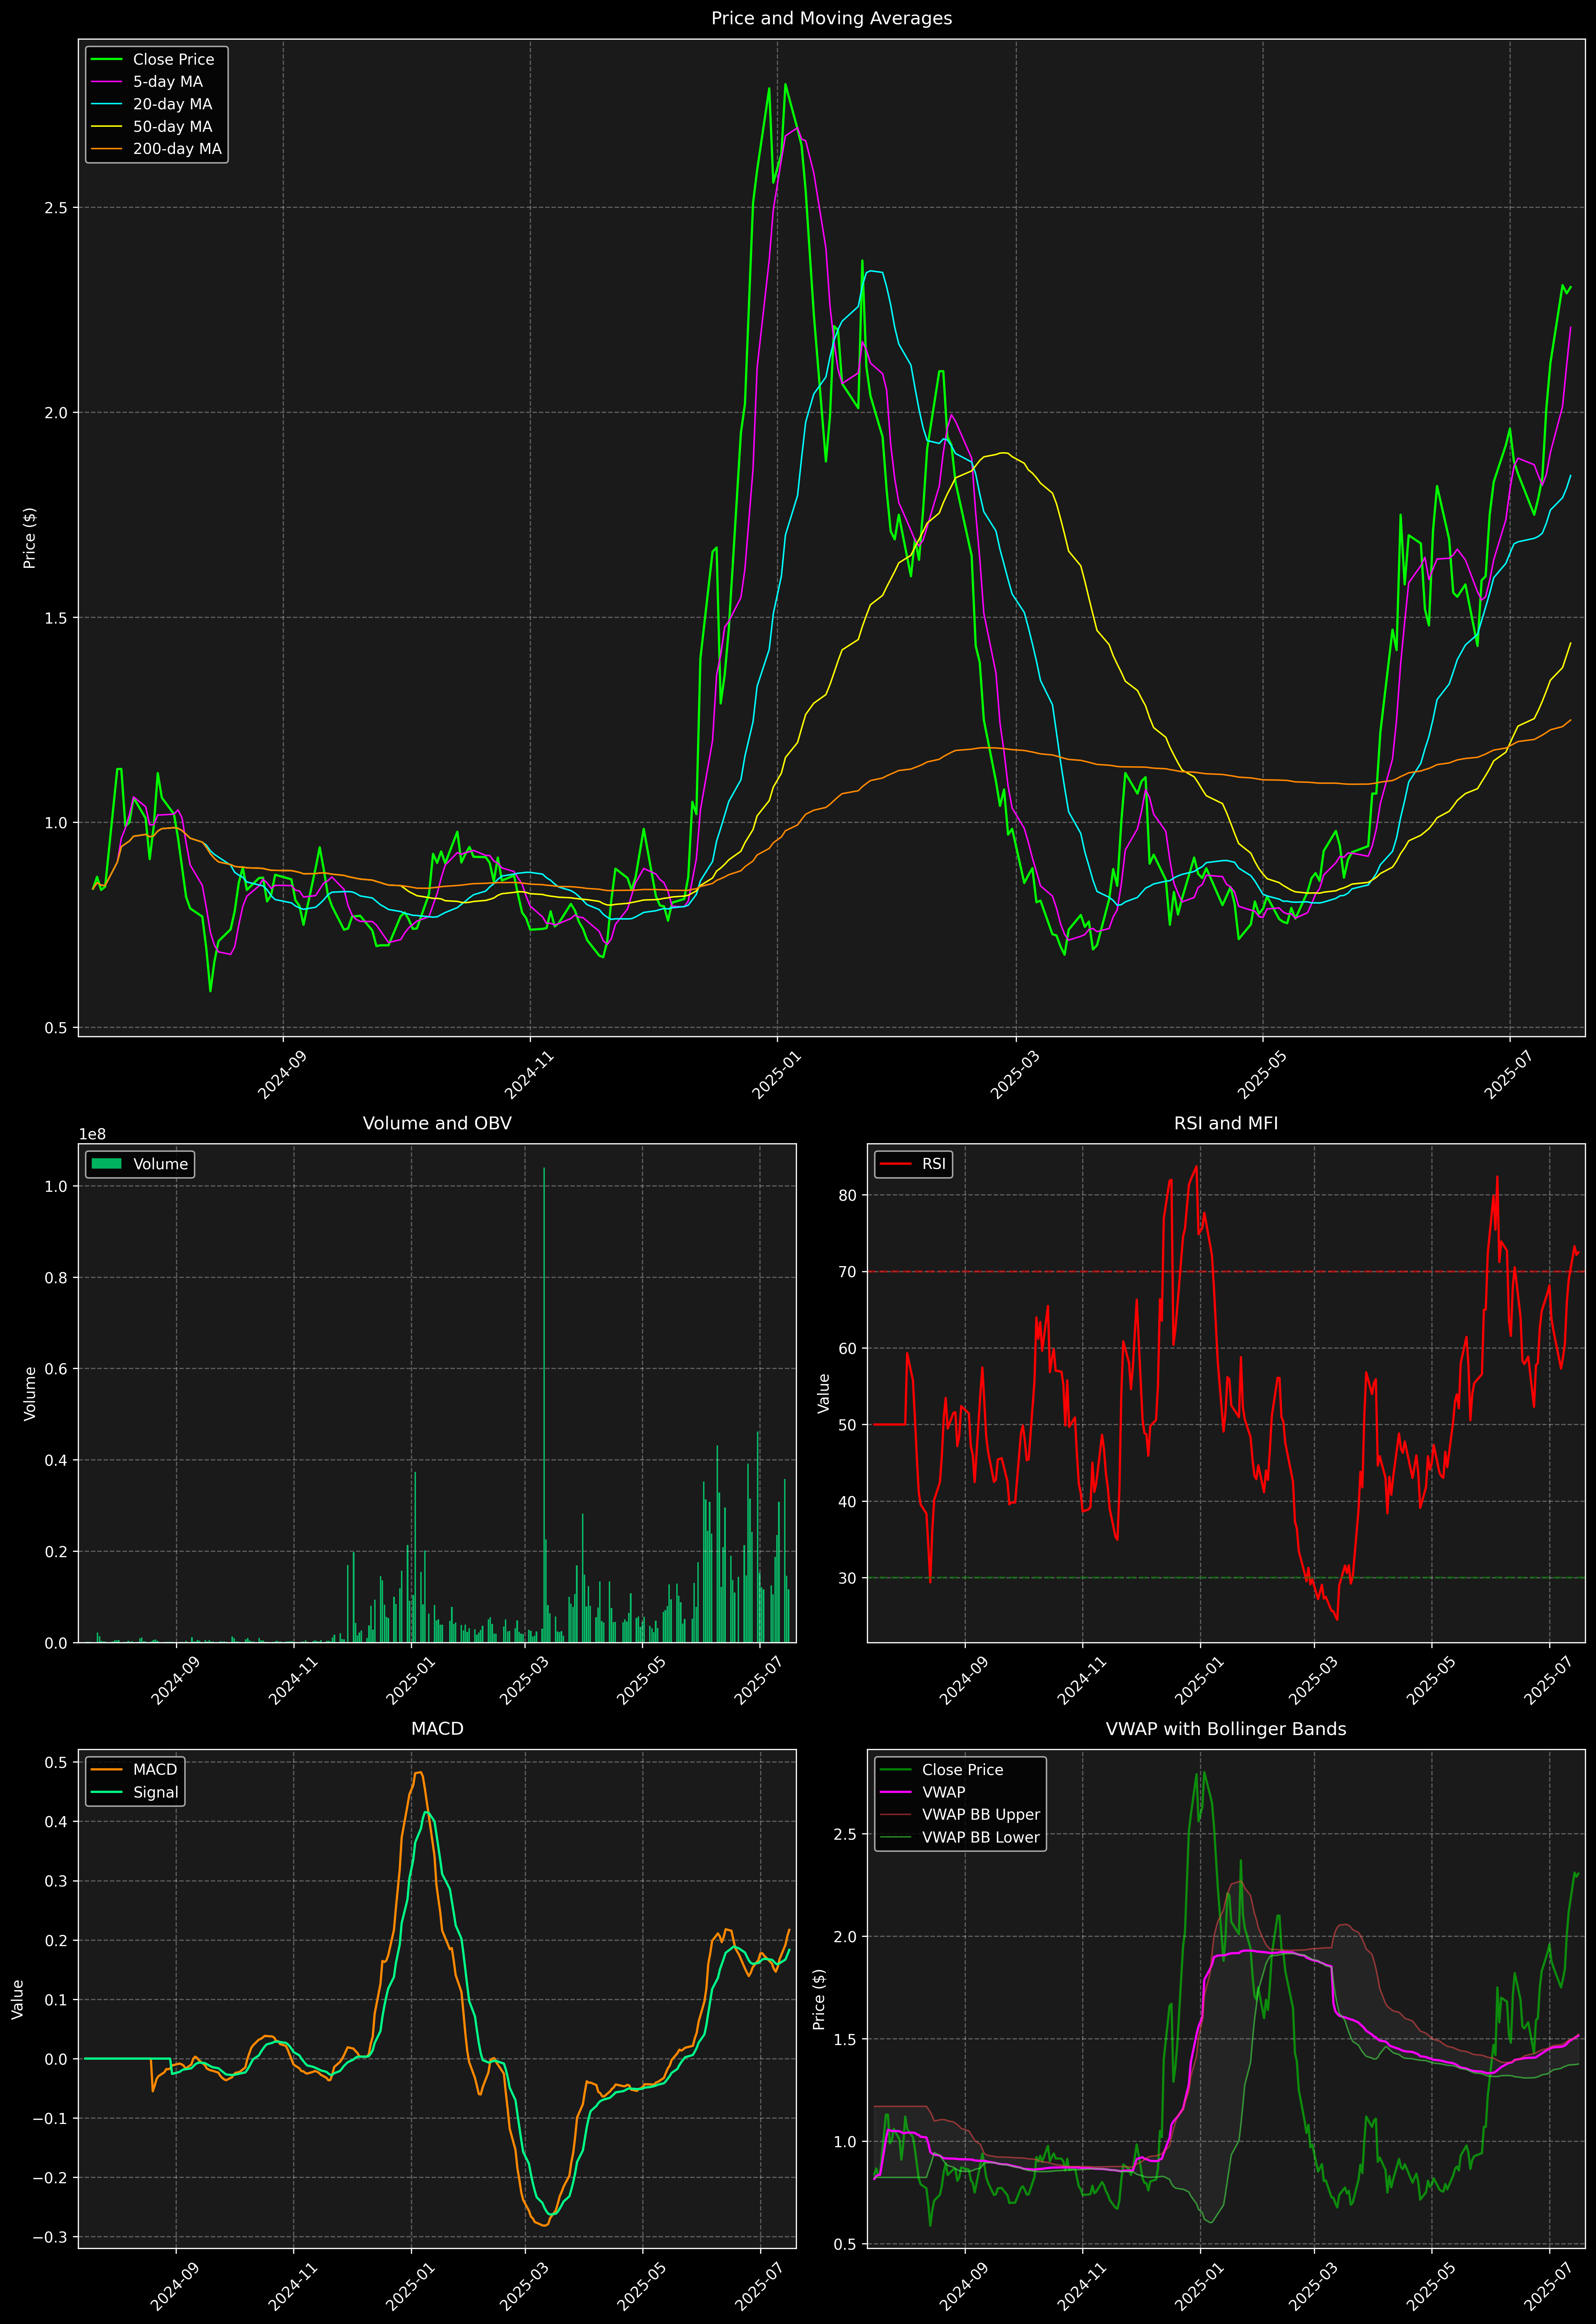Select the 'VWAP BB Upper' legend entry

tap(981, 1815)
